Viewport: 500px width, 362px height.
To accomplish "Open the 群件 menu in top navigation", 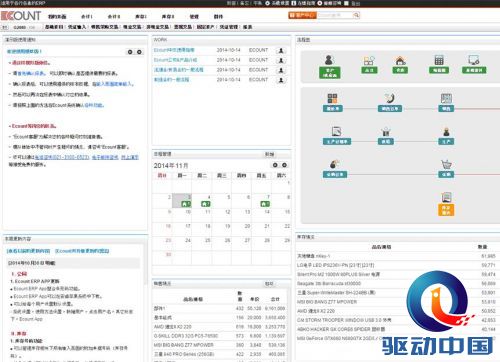I will pyautogui.click(x=218, y=16).
